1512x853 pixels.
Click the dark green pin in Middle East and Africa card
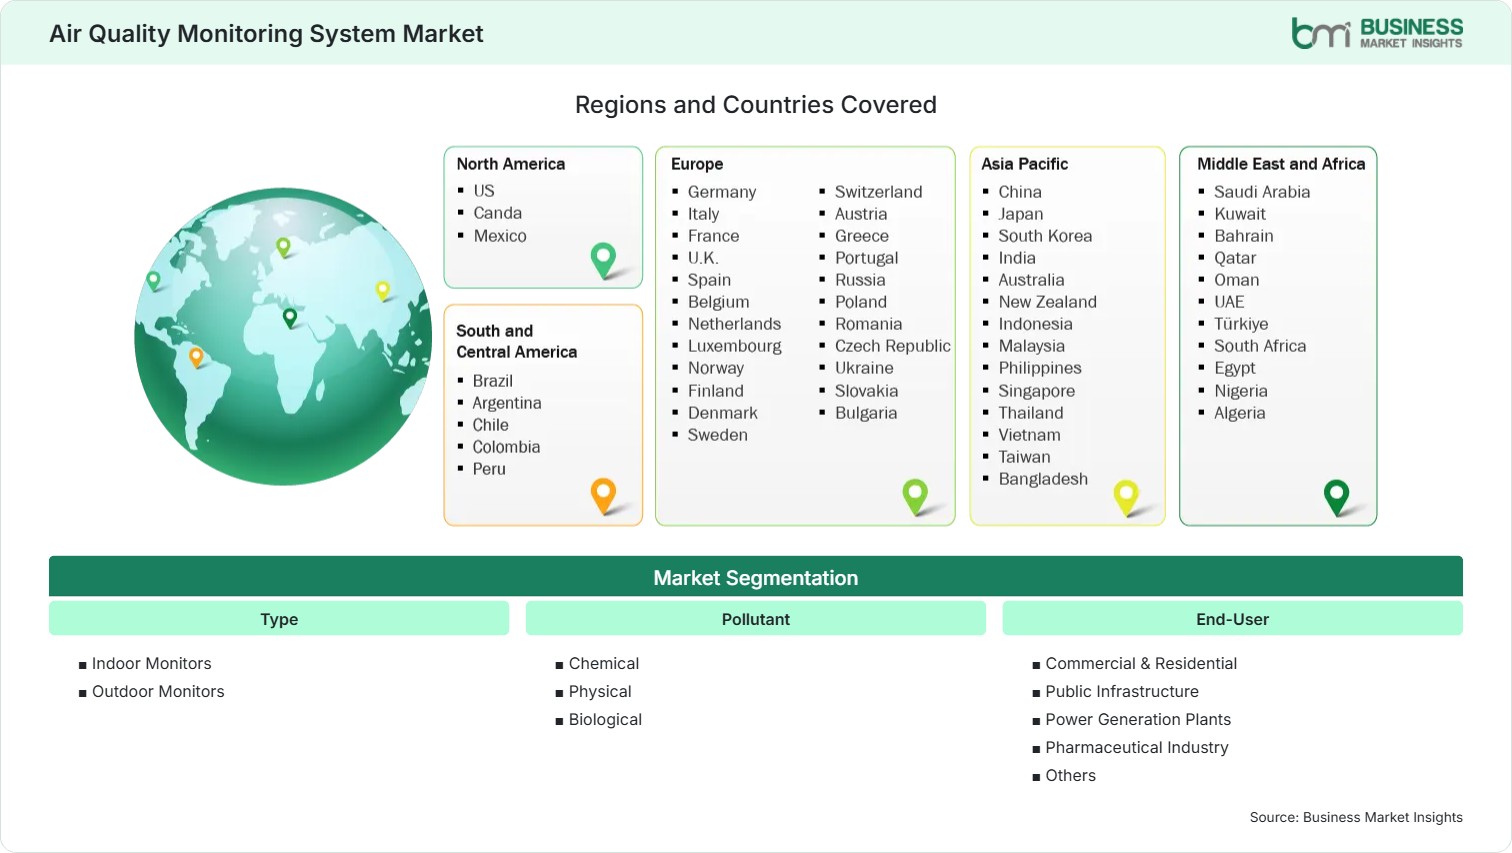pyautogui.click(x=1336, y=497)
